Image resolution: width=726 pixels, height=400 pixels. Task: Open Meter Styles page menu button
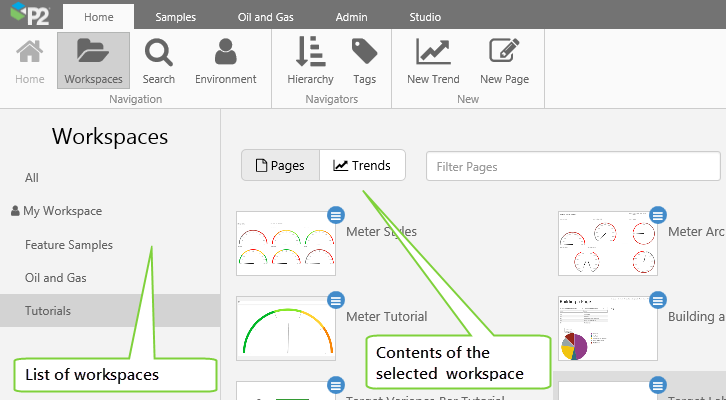click(x=336, y=215)
